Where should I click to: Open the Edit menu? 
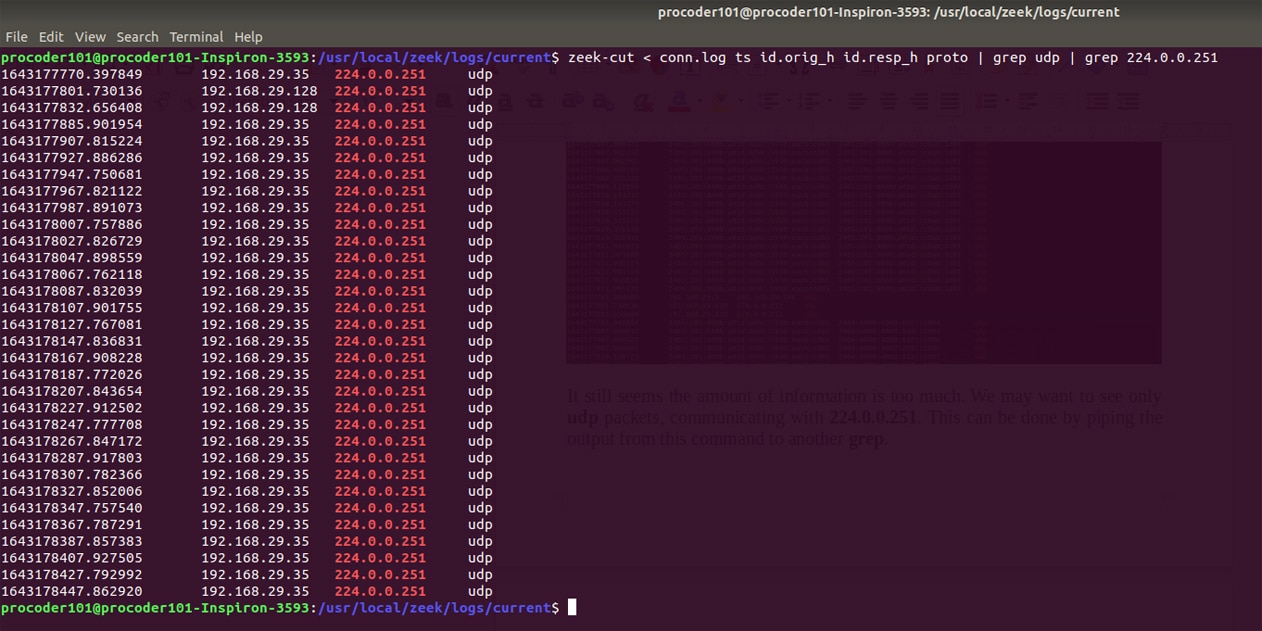(x=51, y=37)
